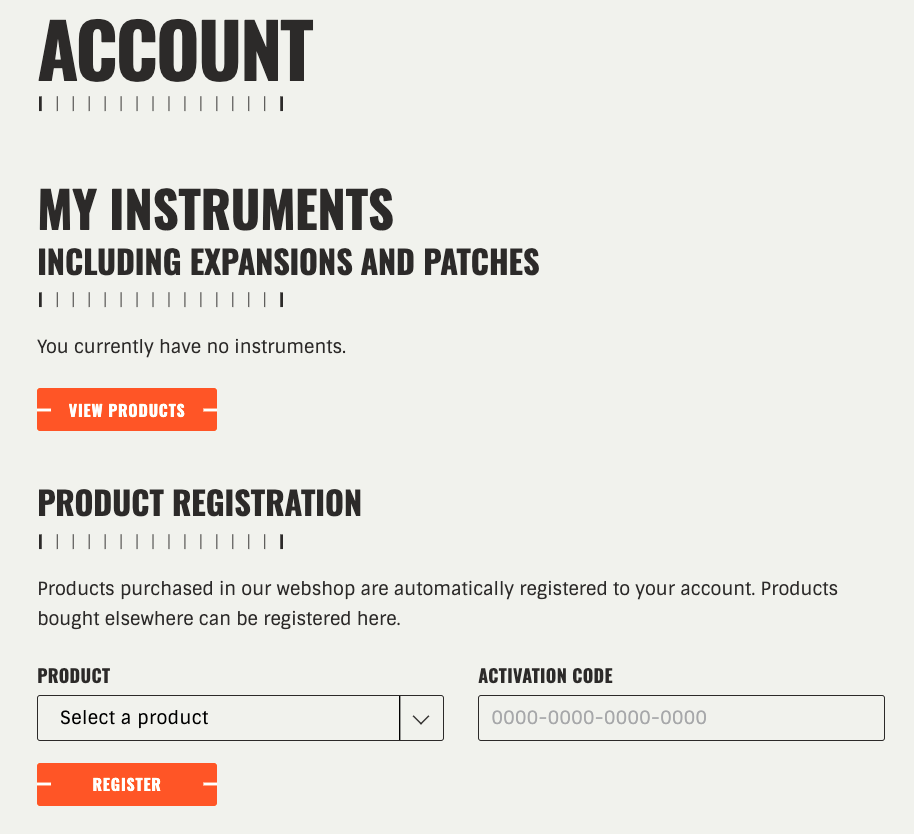
Task: Click the View Products button
Action: (127, 410)
